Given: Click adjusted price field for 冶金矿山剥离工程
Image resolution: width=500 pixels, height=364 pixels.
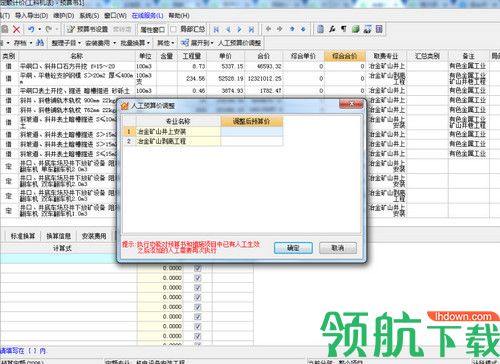Looking at the screenshot, I should coord(252,141).
